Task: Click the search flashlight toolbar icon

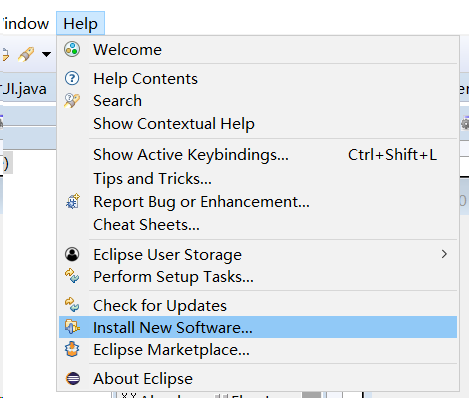Action: pos(26,54)
